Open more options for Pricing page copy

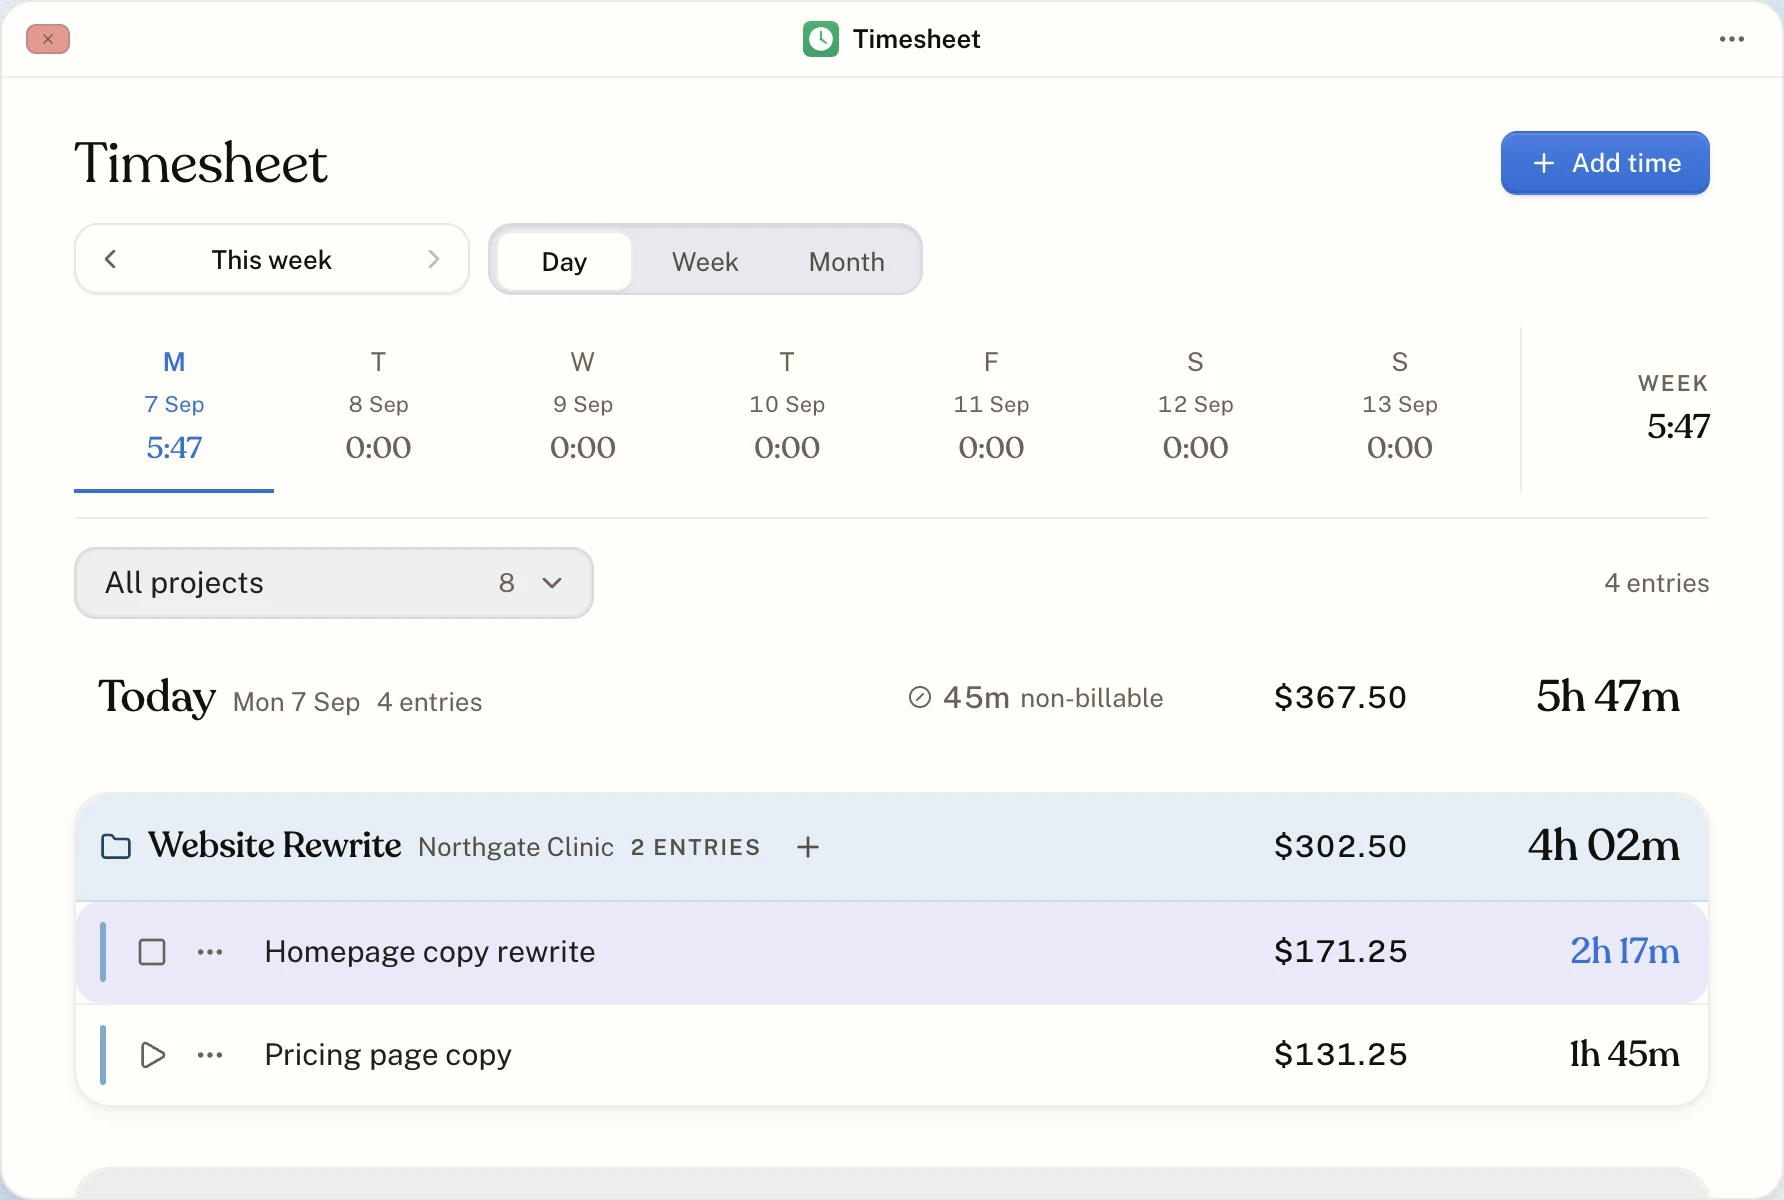[210, 1055]
